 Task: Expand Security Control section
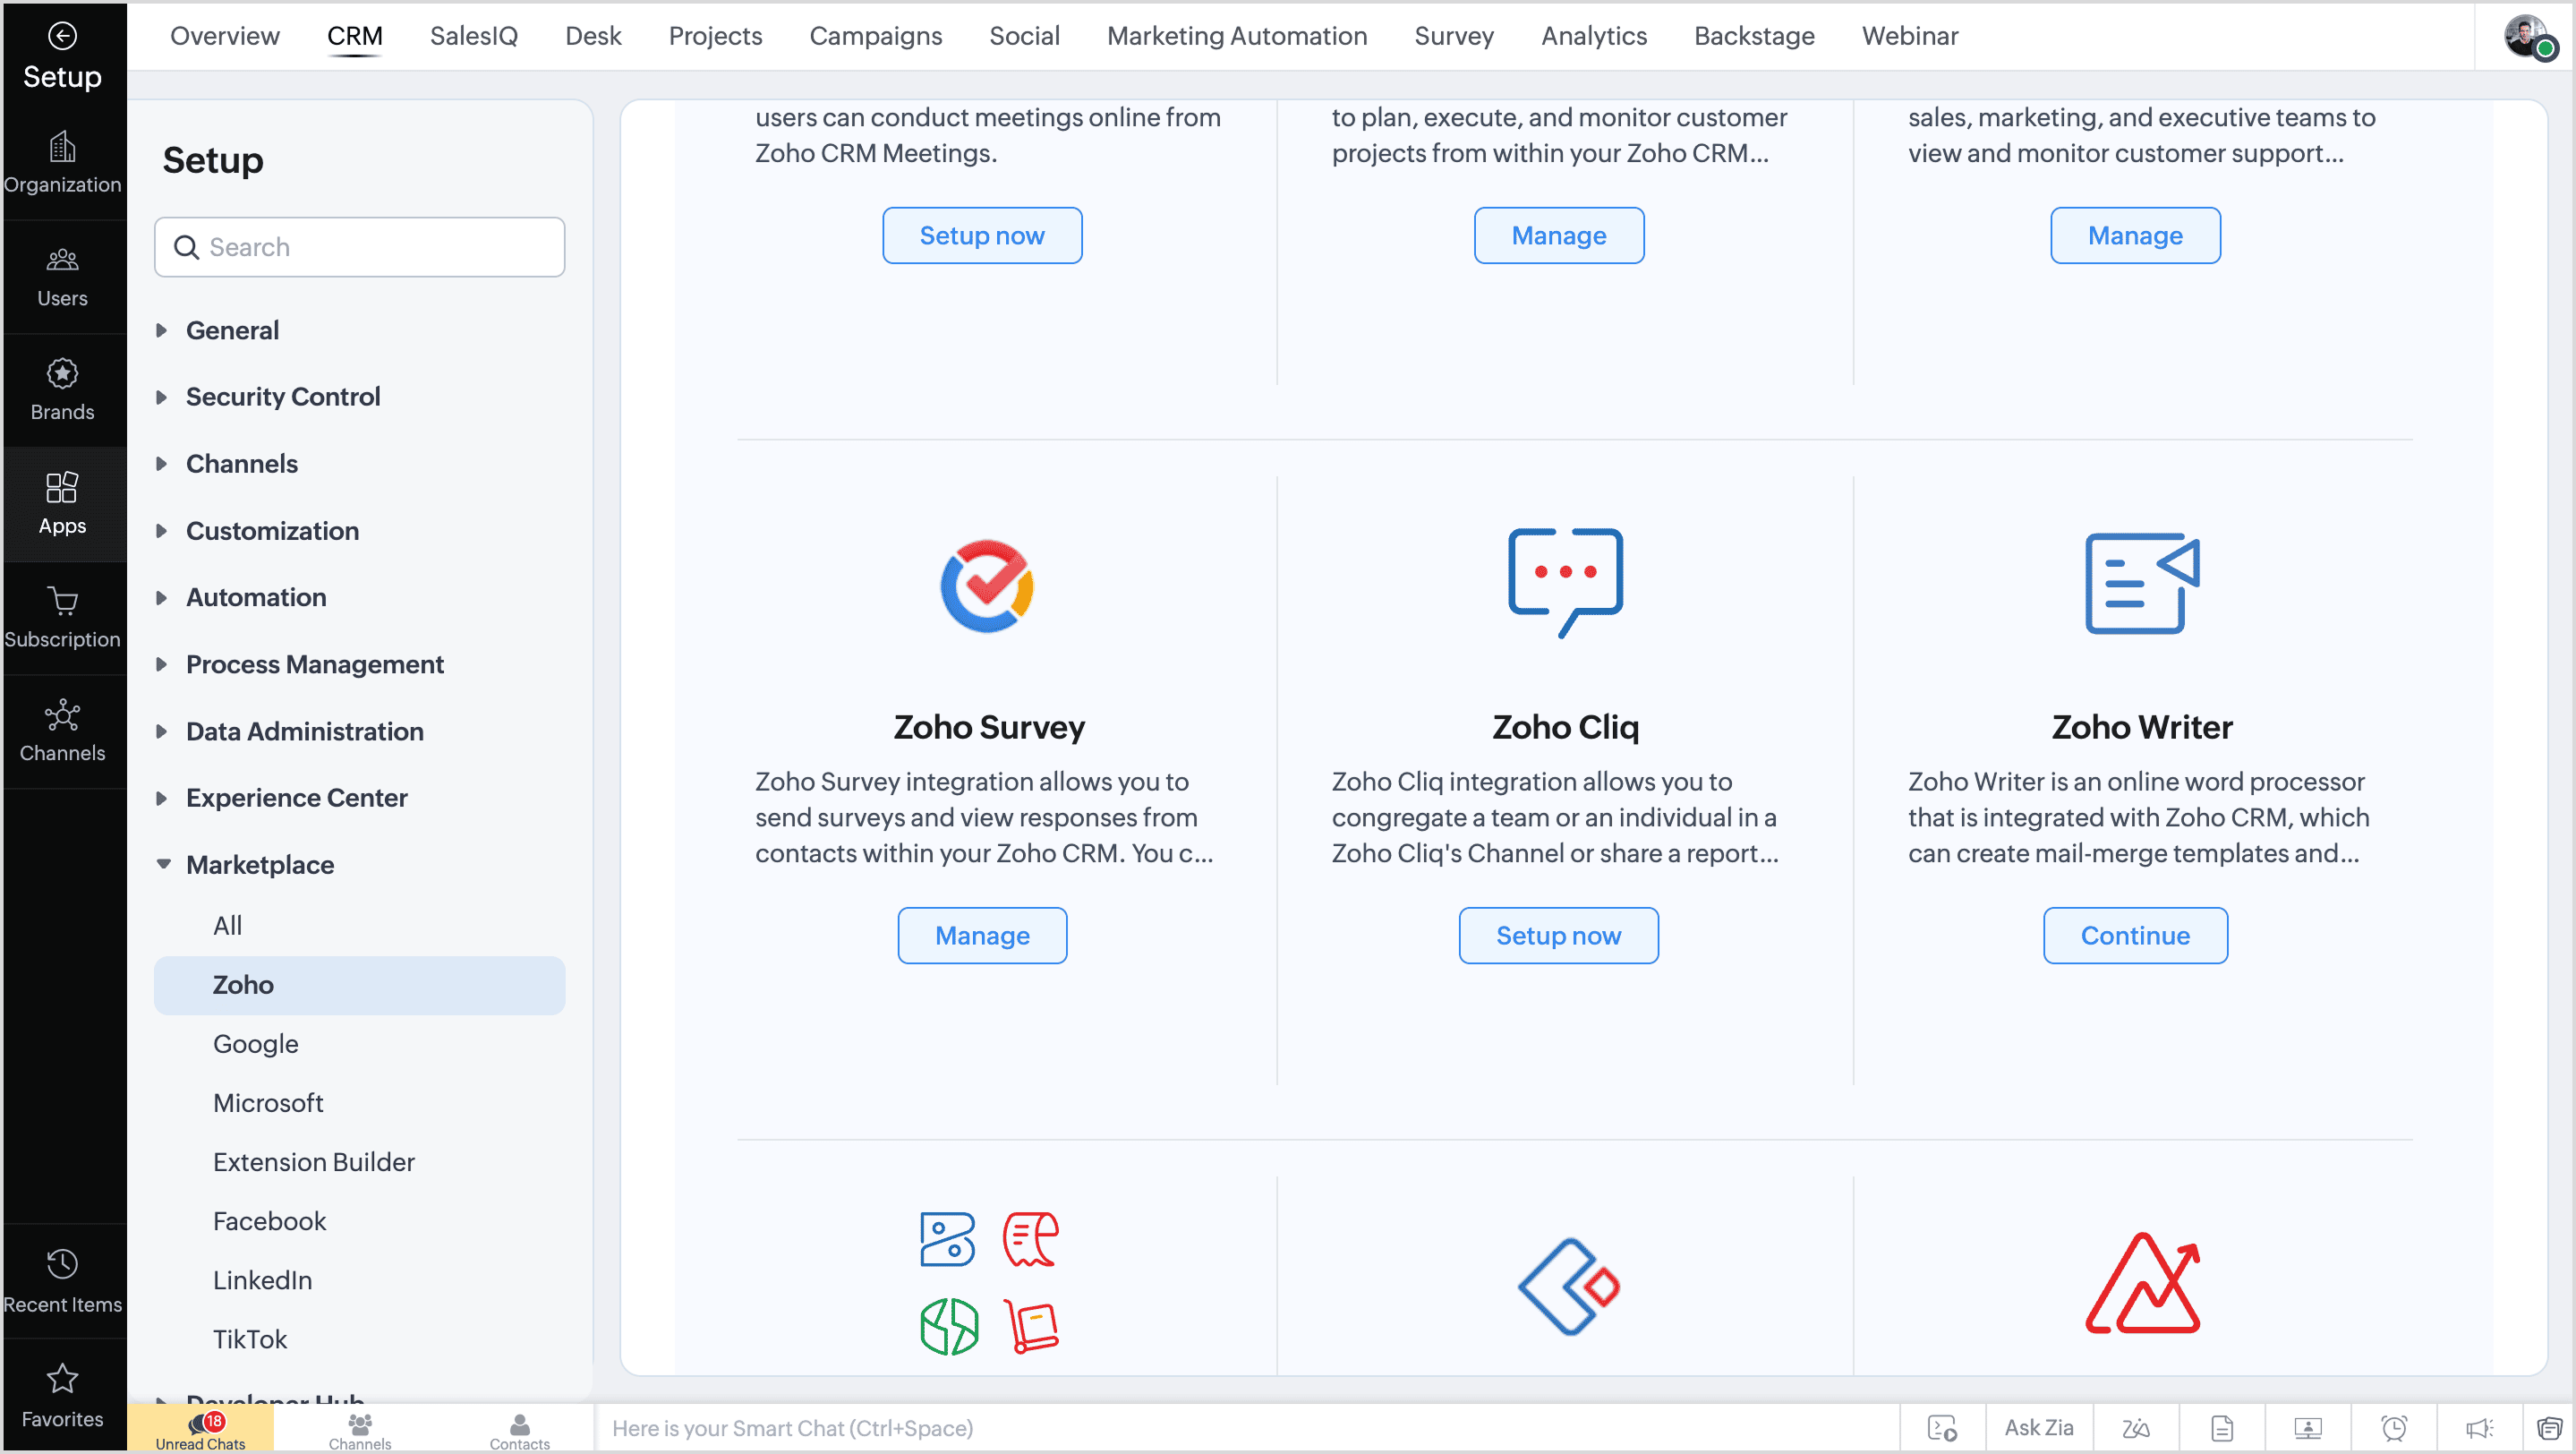[x=282, y=397]
